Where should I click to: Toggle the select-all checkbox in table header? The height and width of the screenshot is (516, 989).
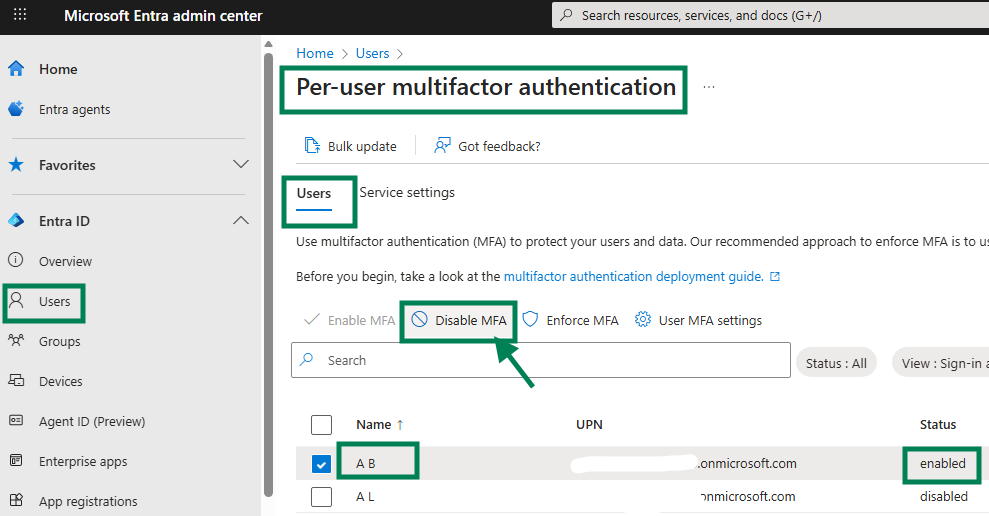click(321, 425)
